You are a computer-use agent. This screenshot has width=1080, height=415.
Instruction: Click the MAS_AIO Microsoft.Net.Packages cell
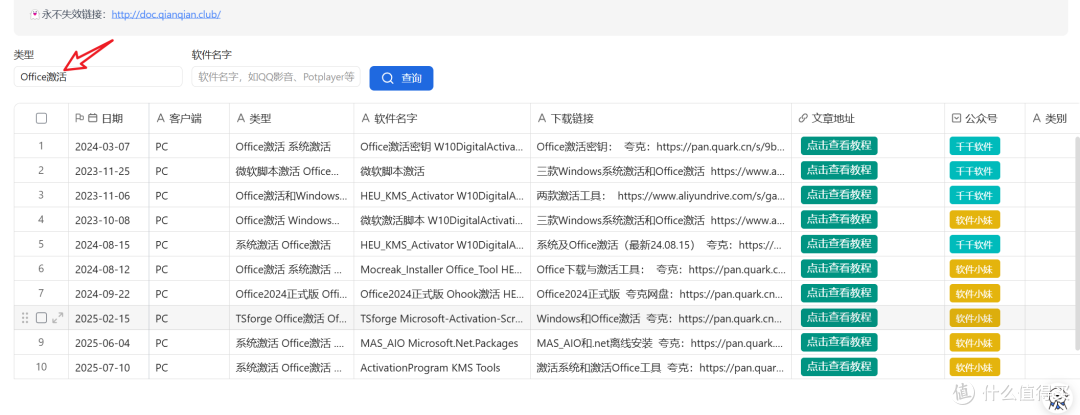(442, 343)
